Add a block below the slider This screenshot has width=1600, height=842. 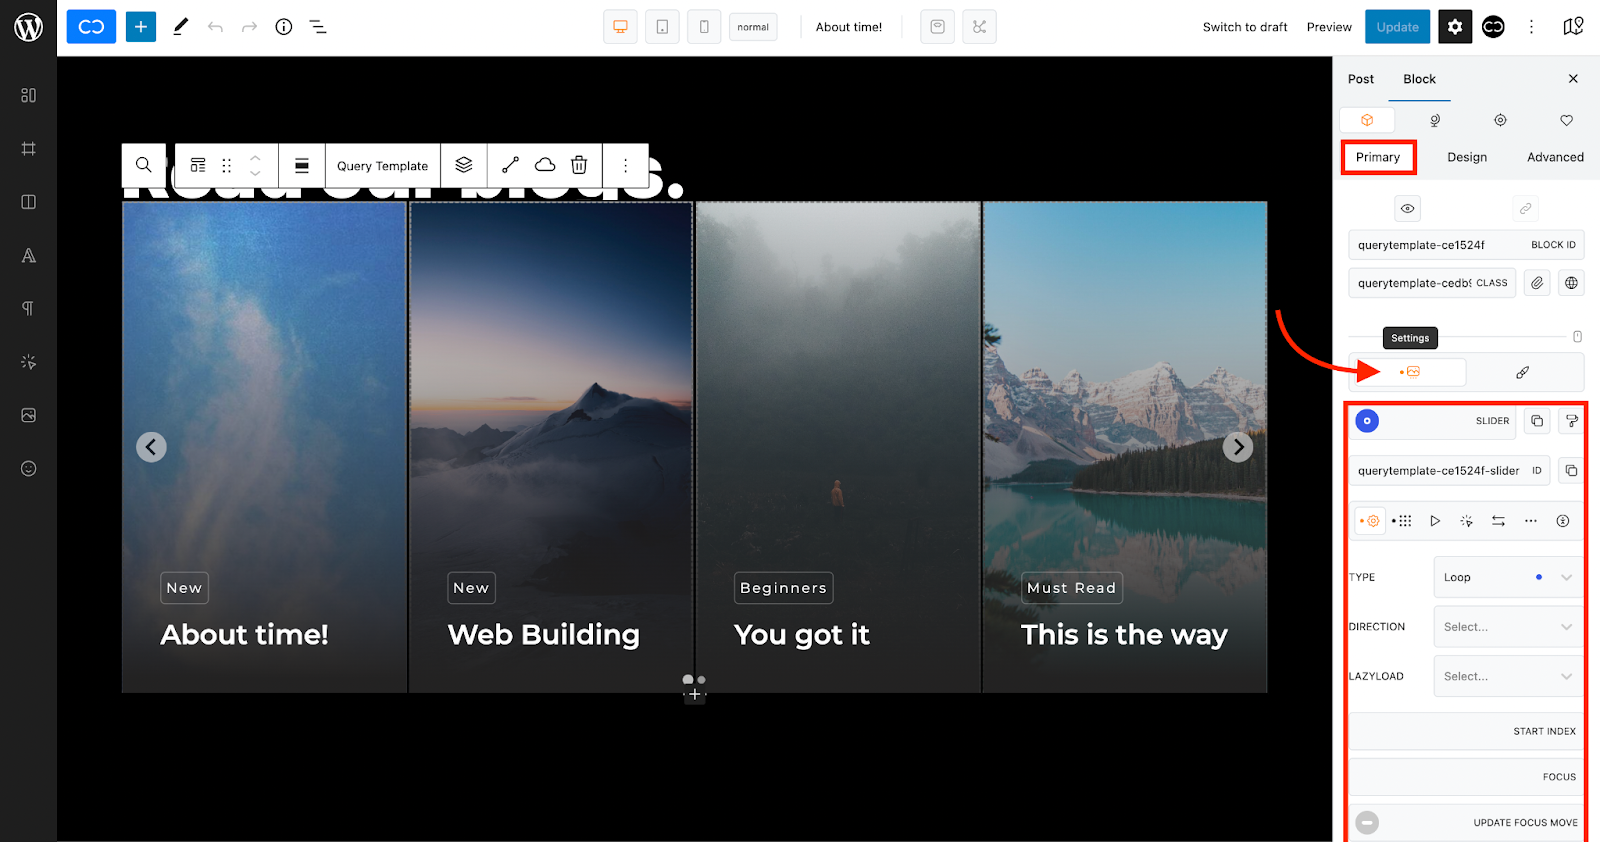click(x=695, y=694)
